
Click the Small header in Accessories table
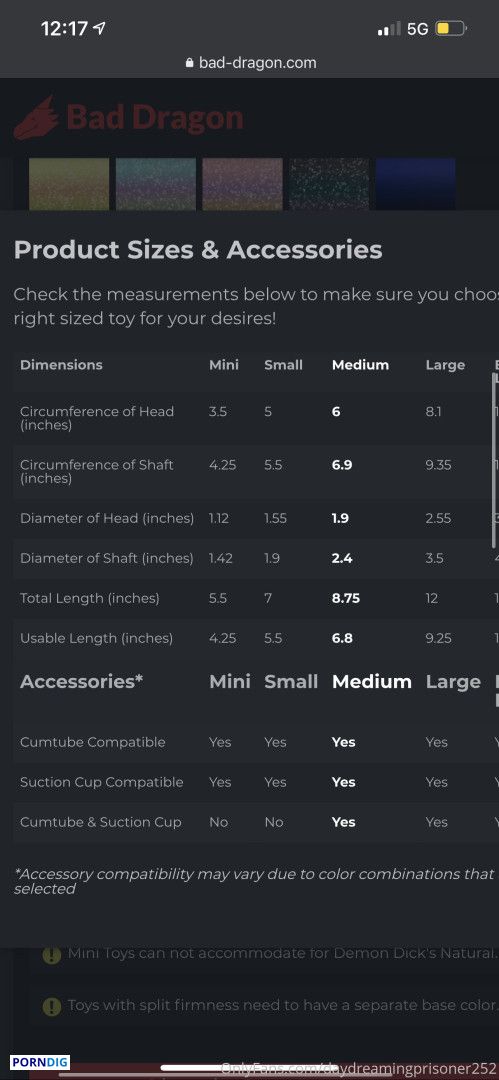(x=291, y=682)
